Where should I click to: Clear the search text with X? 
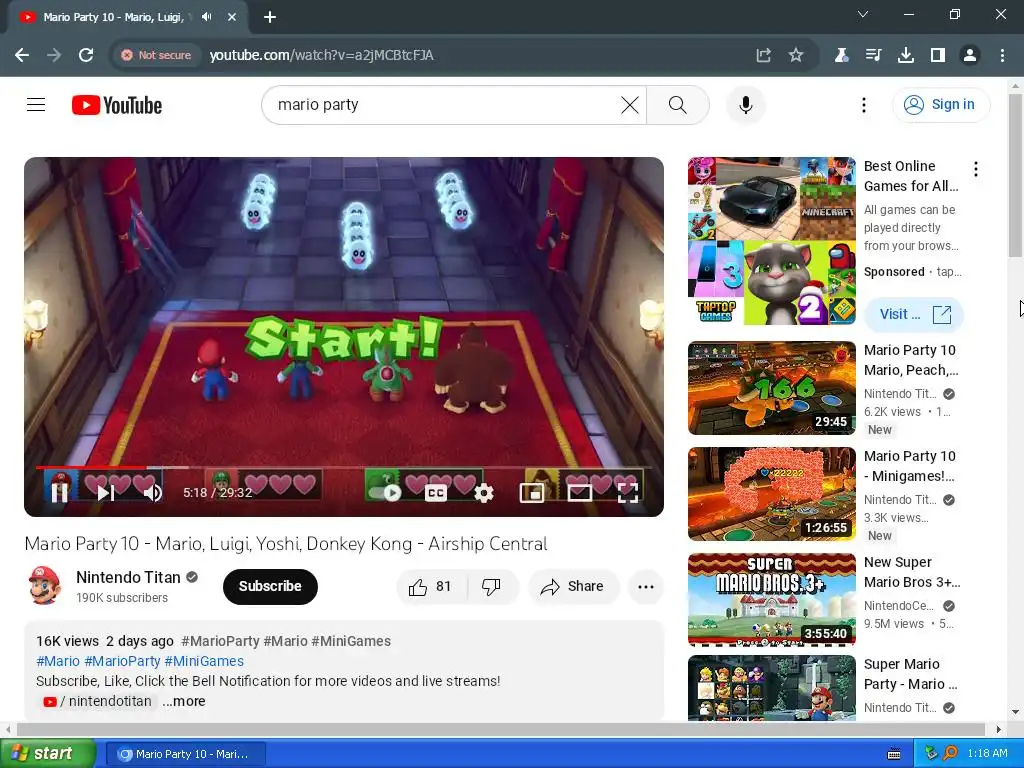(x=630, y=104)
